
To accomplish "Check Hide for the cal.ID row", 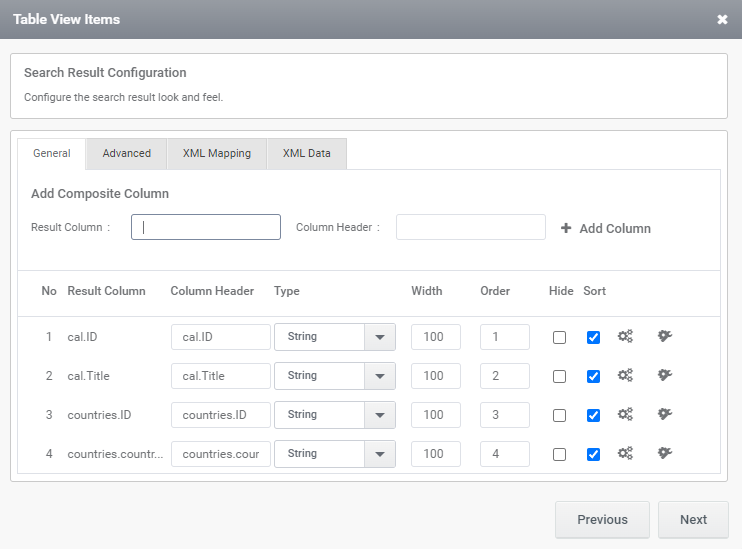I will click(x=559, y=337).
